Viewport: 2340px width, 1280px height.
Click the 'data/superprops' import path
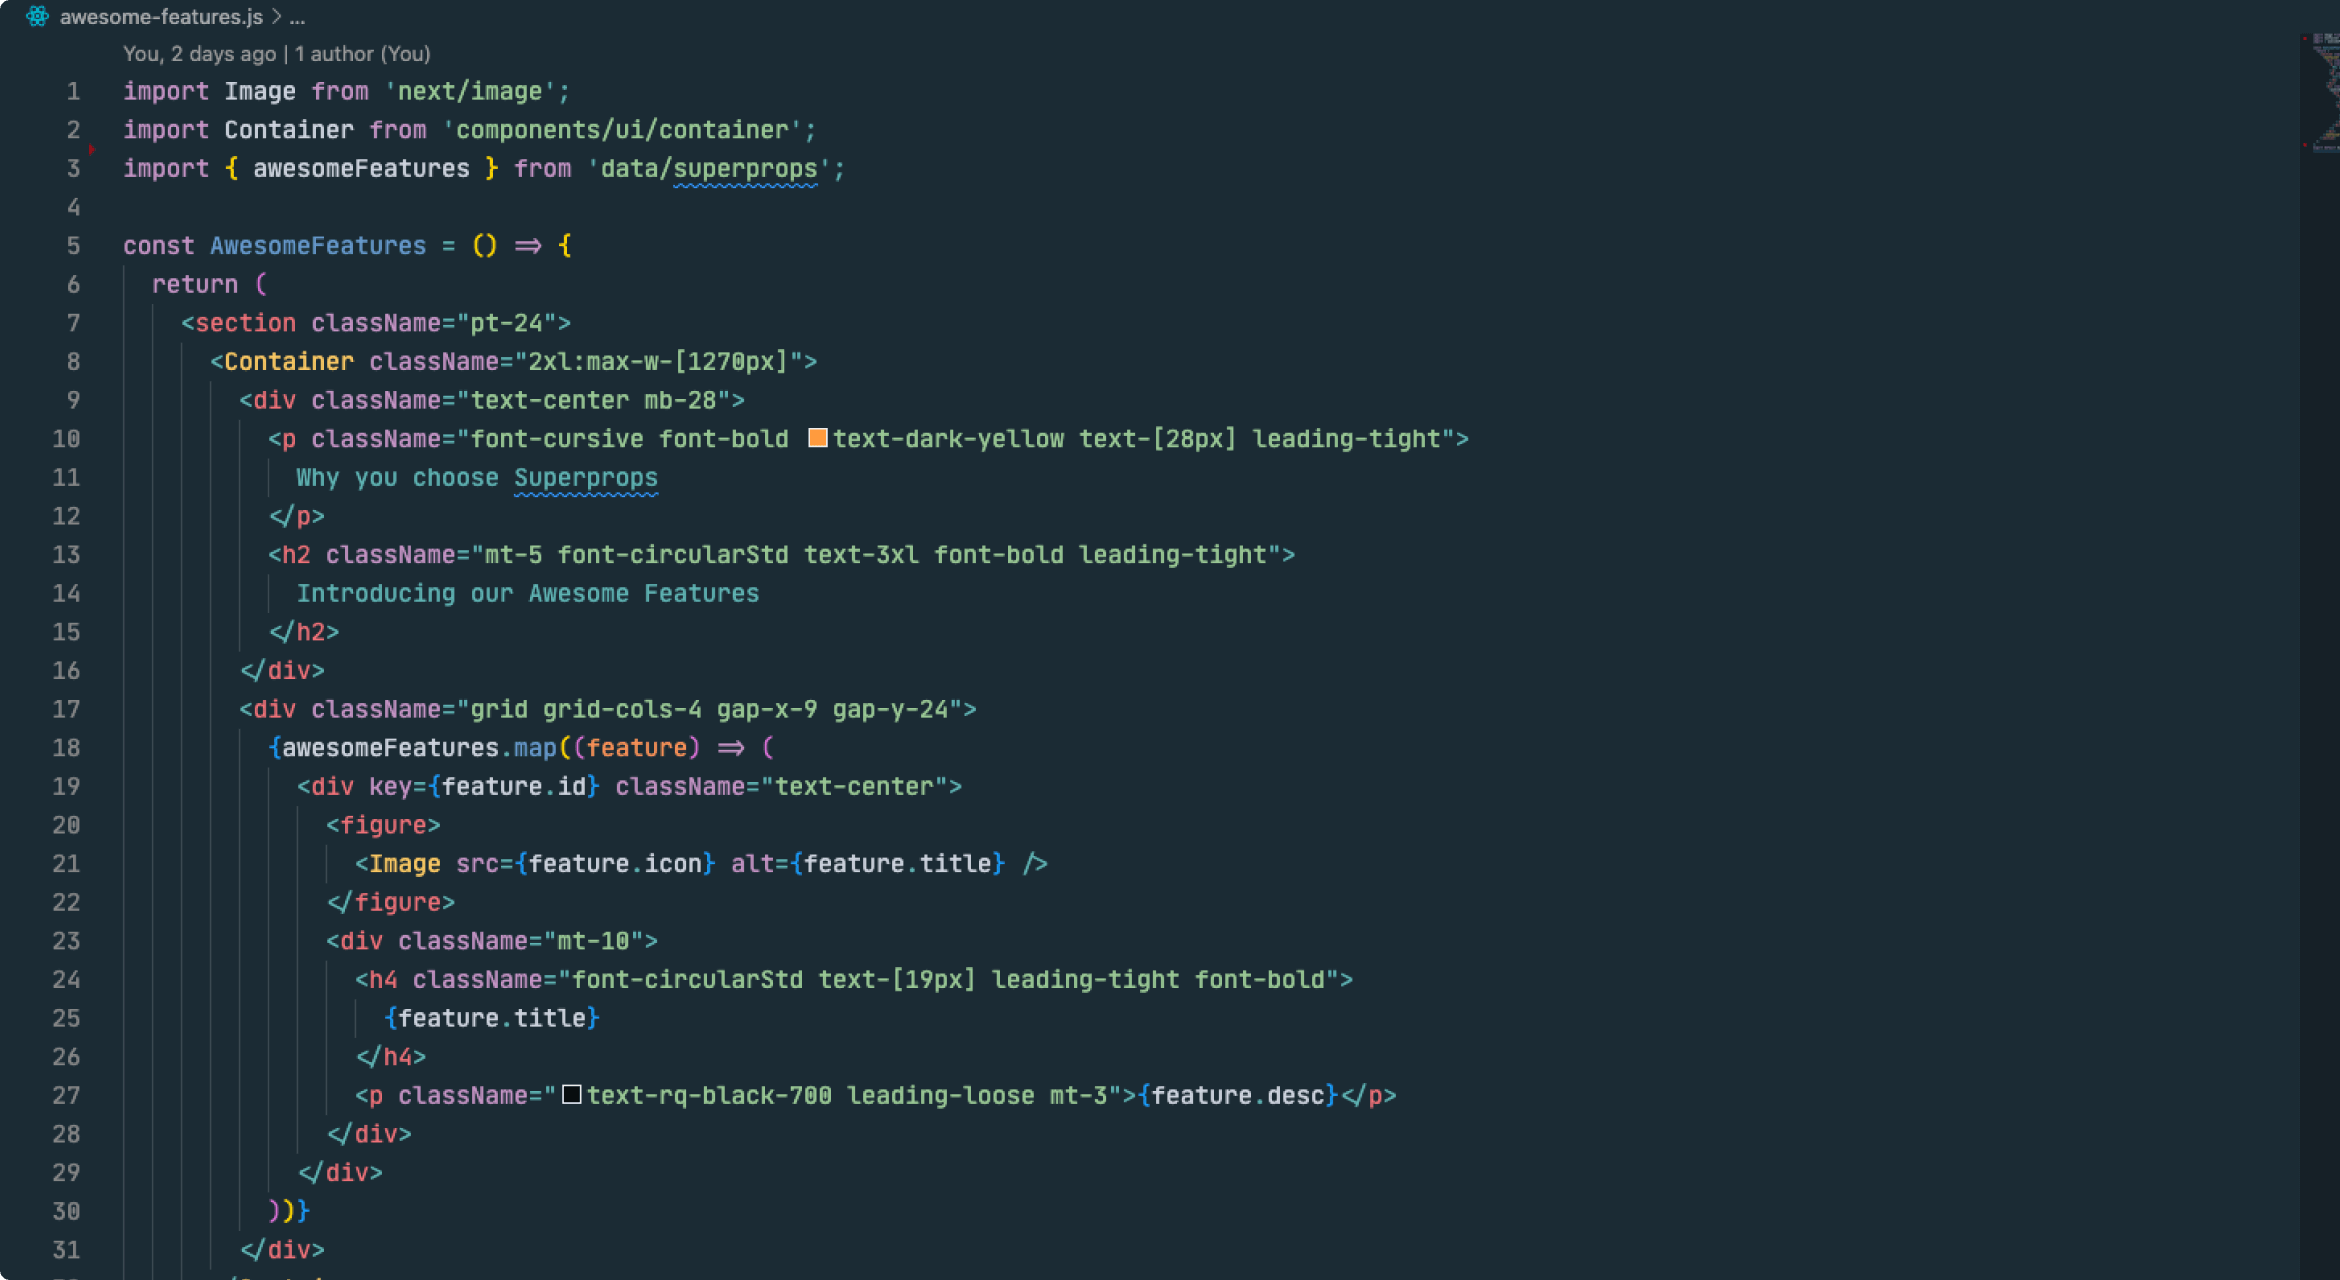[708, 169]
